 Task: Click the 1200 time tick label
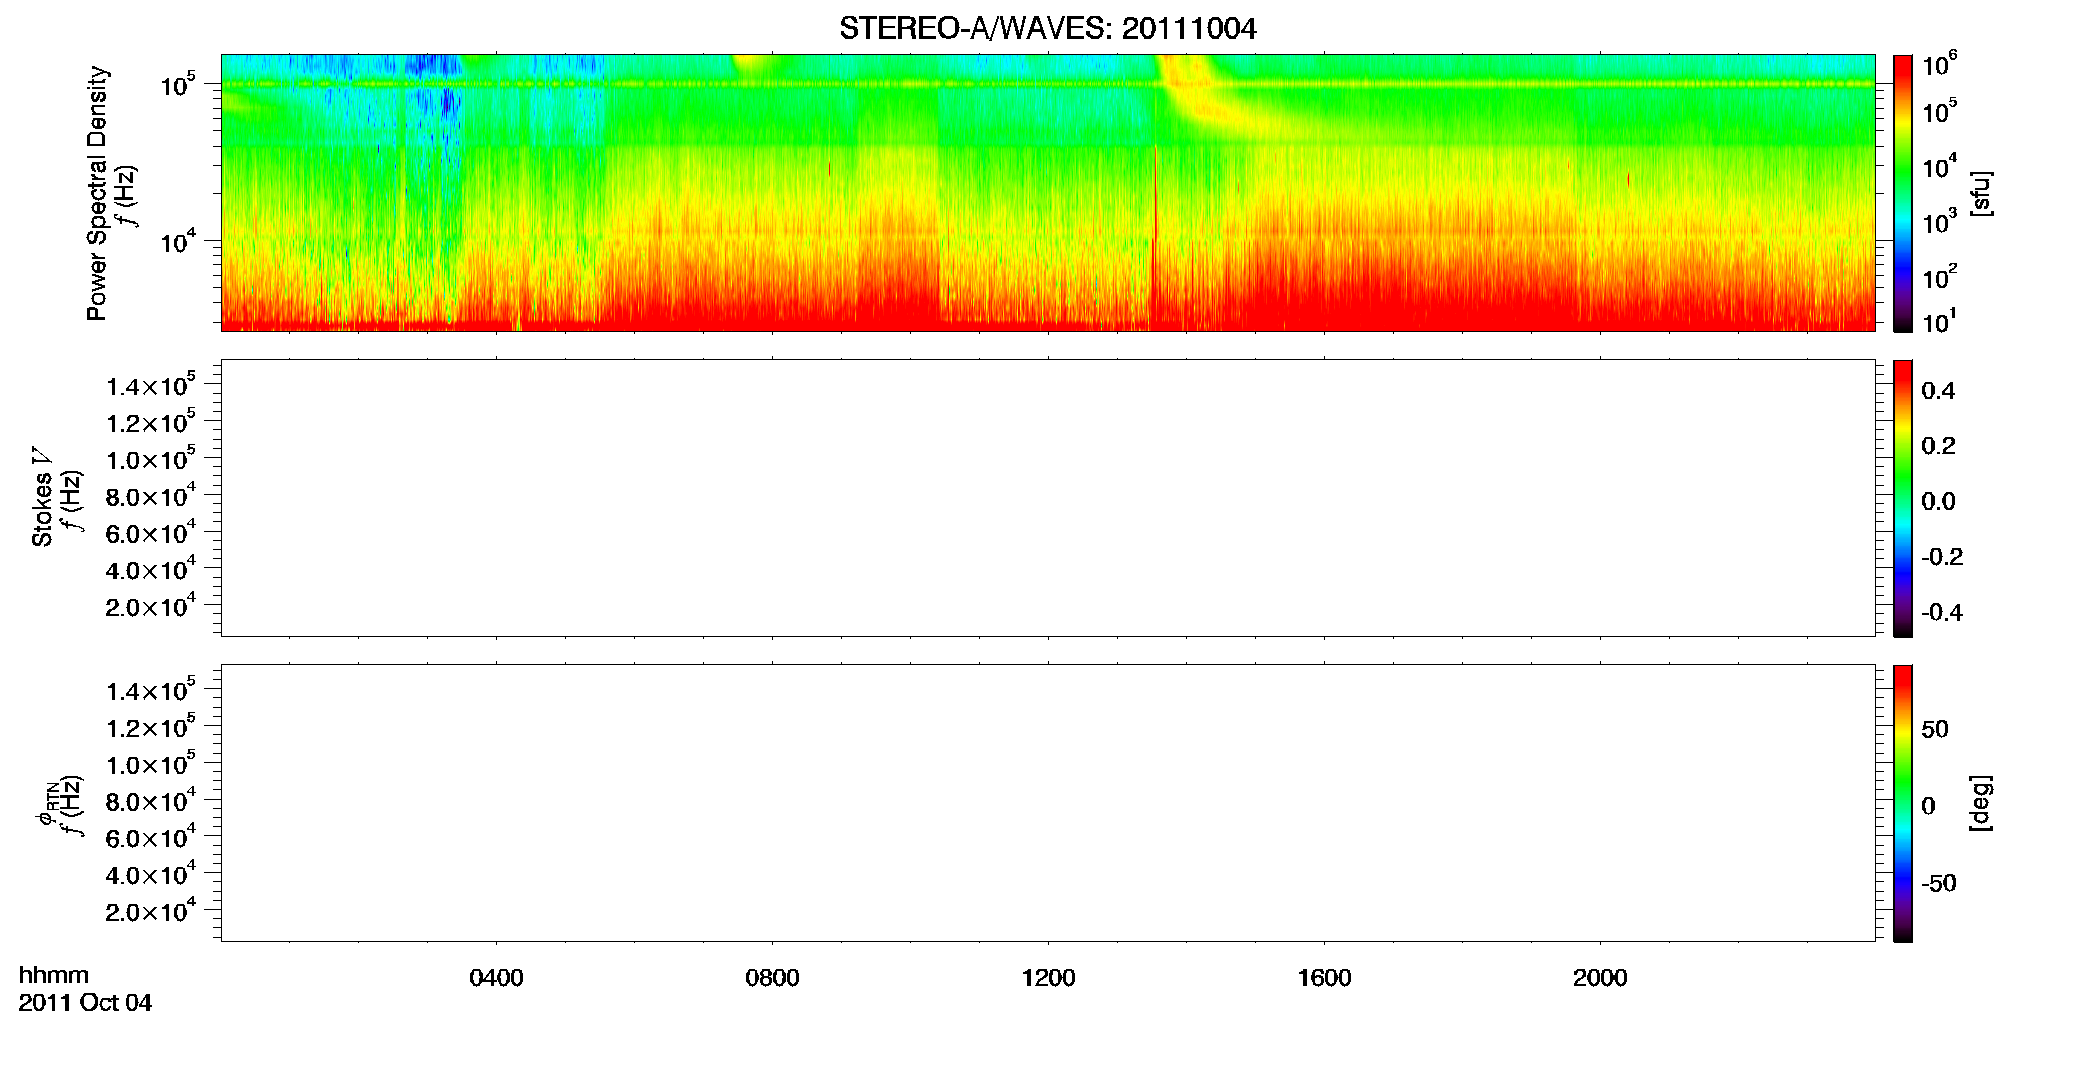[1048, 978]
